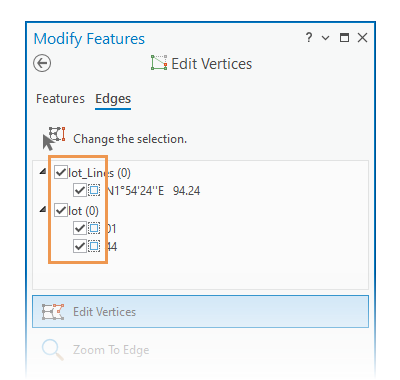Collapse the lot_Lines tree node
400x380 pixels.
(43, 172)
